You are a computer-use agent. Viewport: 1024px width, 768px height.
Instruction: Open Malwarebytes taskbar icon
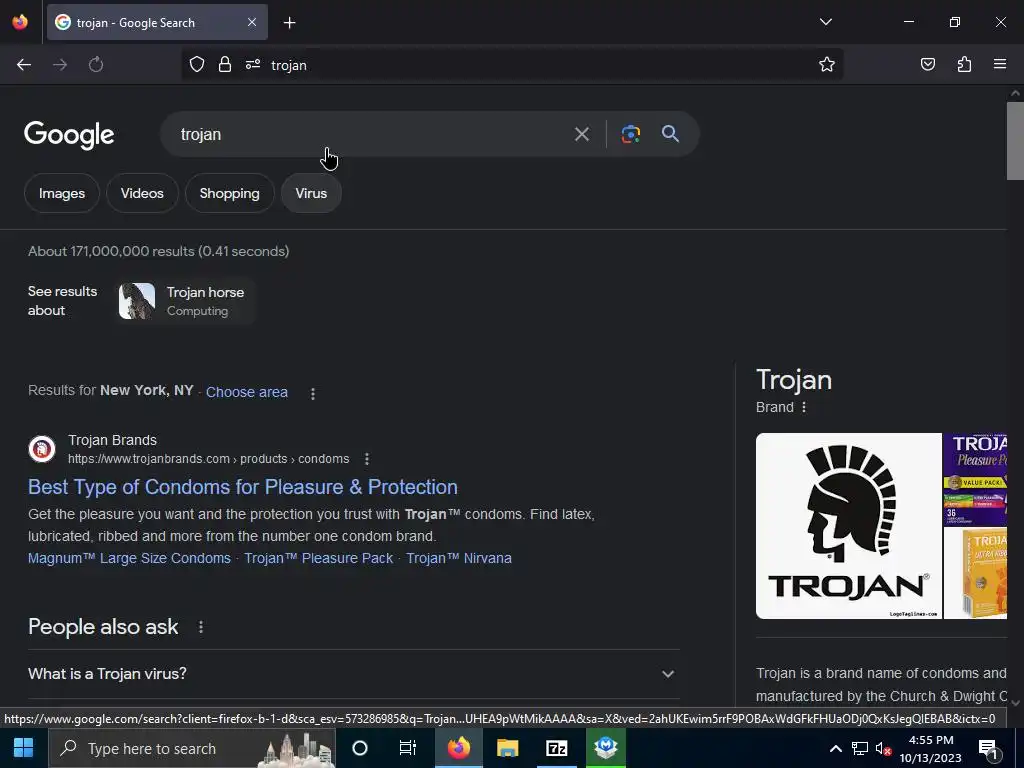coord(606,748)
